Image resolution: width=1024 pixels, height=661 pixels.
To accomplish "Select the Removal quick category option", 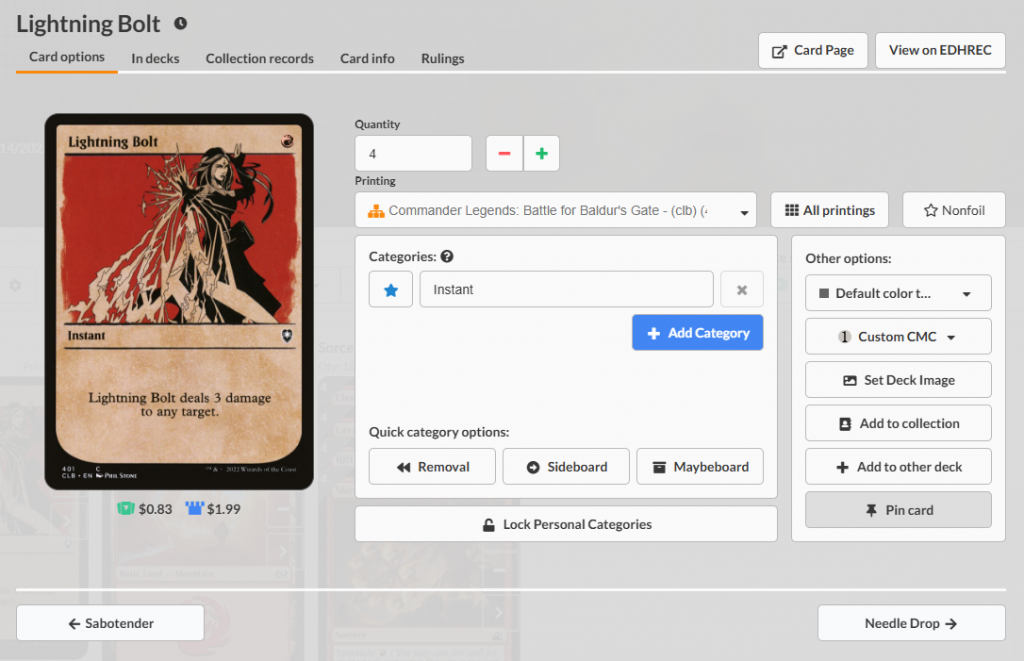I will pyautogui.click(x=432, y=466).
